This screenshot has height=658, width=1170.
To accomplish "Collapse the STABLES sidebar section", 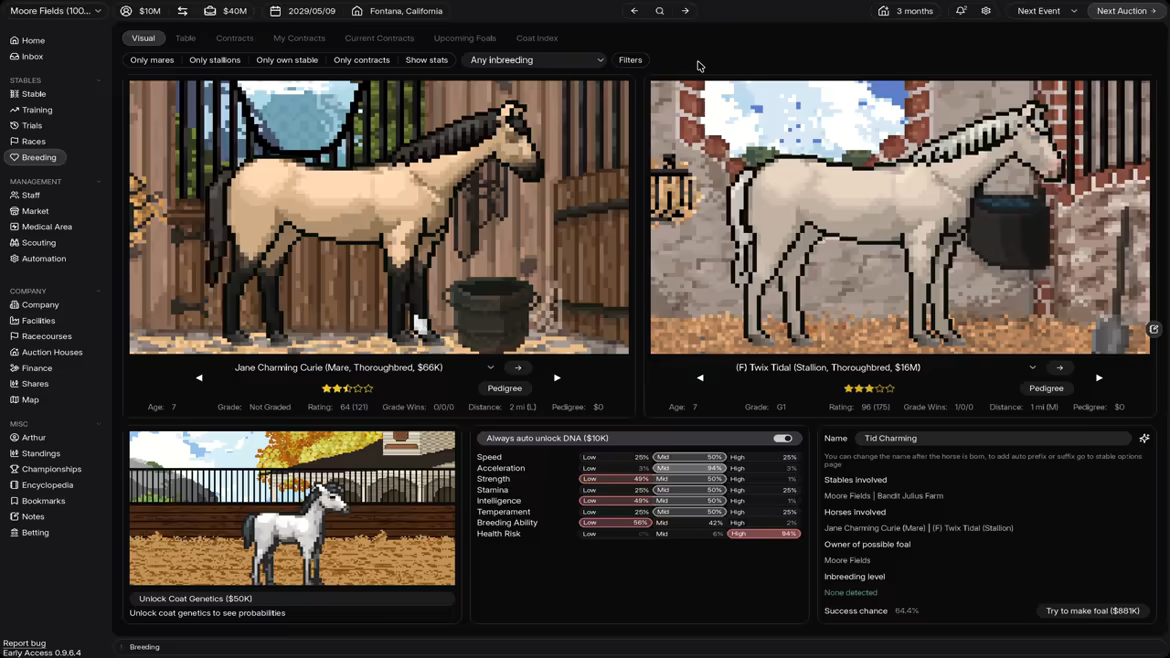I will (x=98, y=81).
